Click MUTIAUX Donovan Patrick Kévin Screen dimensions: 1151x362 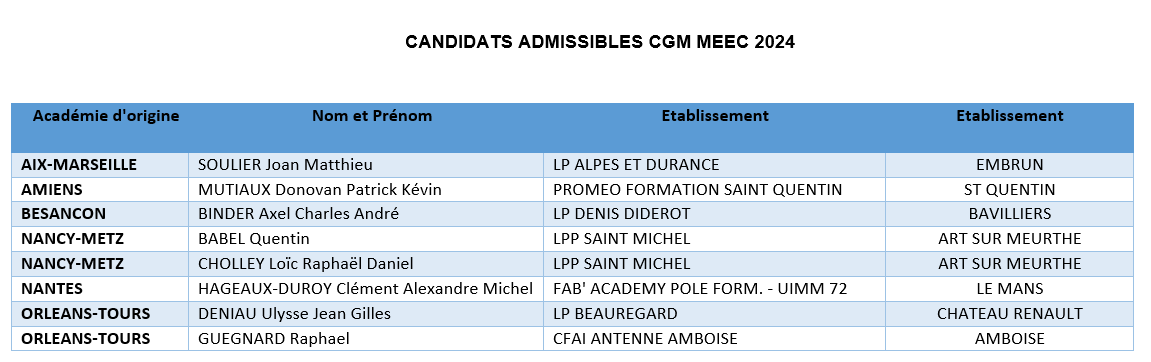pyautogui.click(x=320, y=189)
